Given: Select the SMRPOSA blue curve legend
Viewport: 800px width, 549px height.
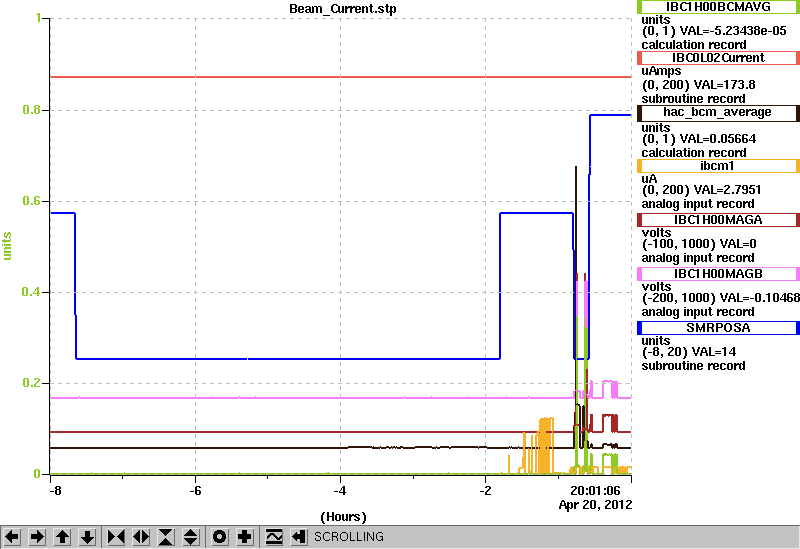Looking at the screenshot, I should point(718,328).
